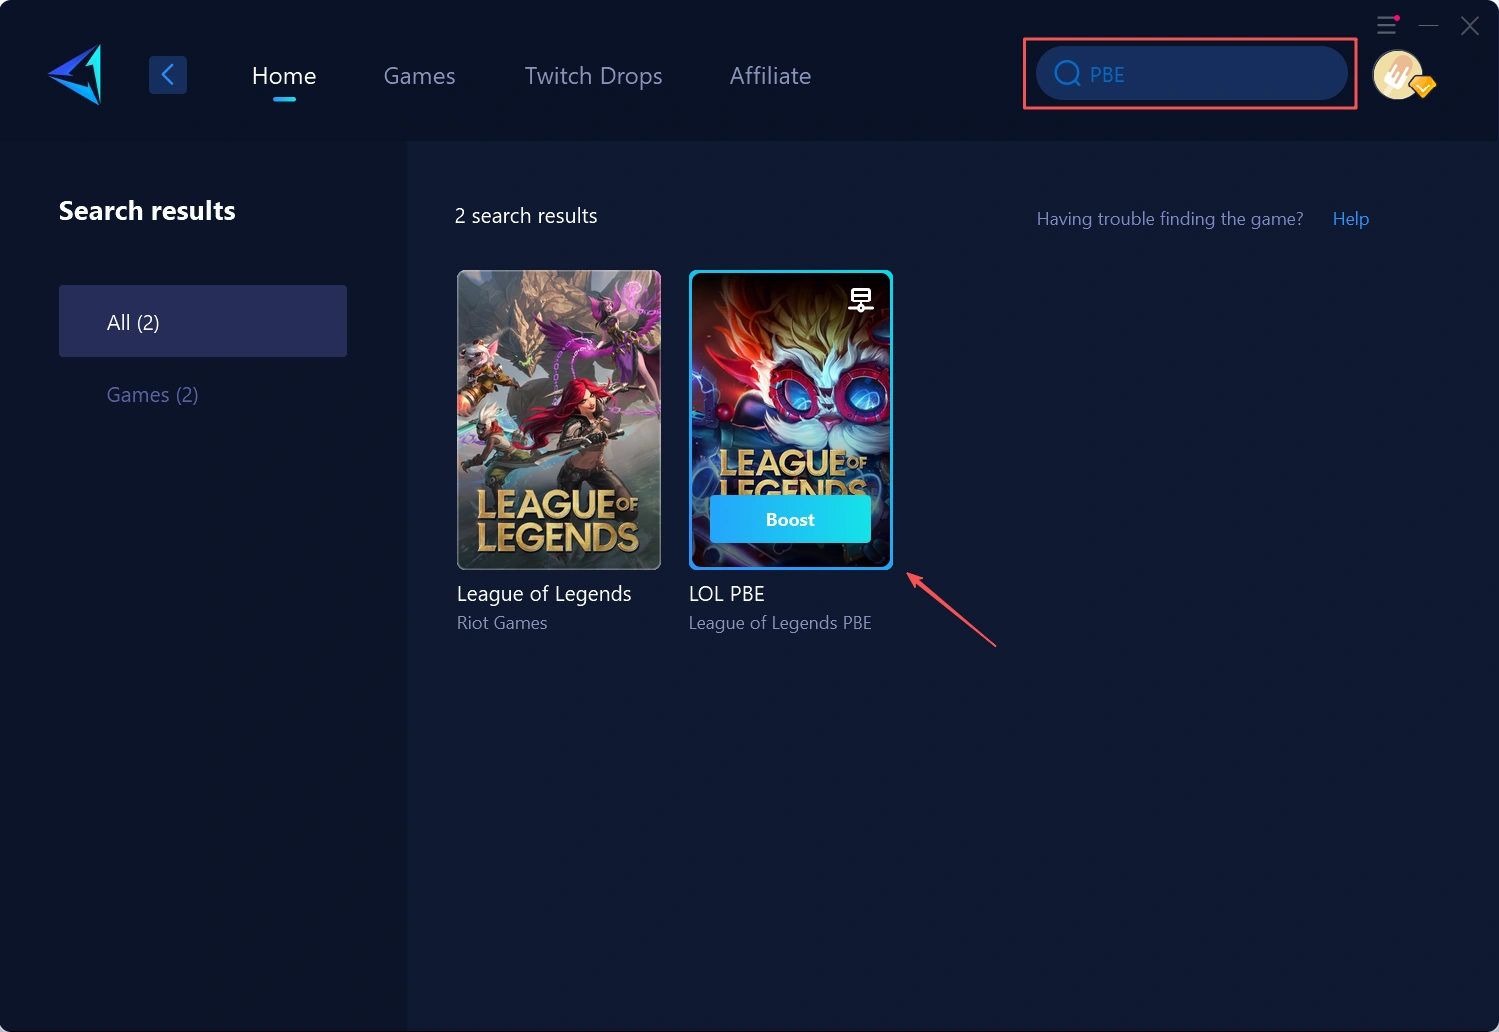
Task: Go back using the blue back arrow
Action: (x=168, y=74)
